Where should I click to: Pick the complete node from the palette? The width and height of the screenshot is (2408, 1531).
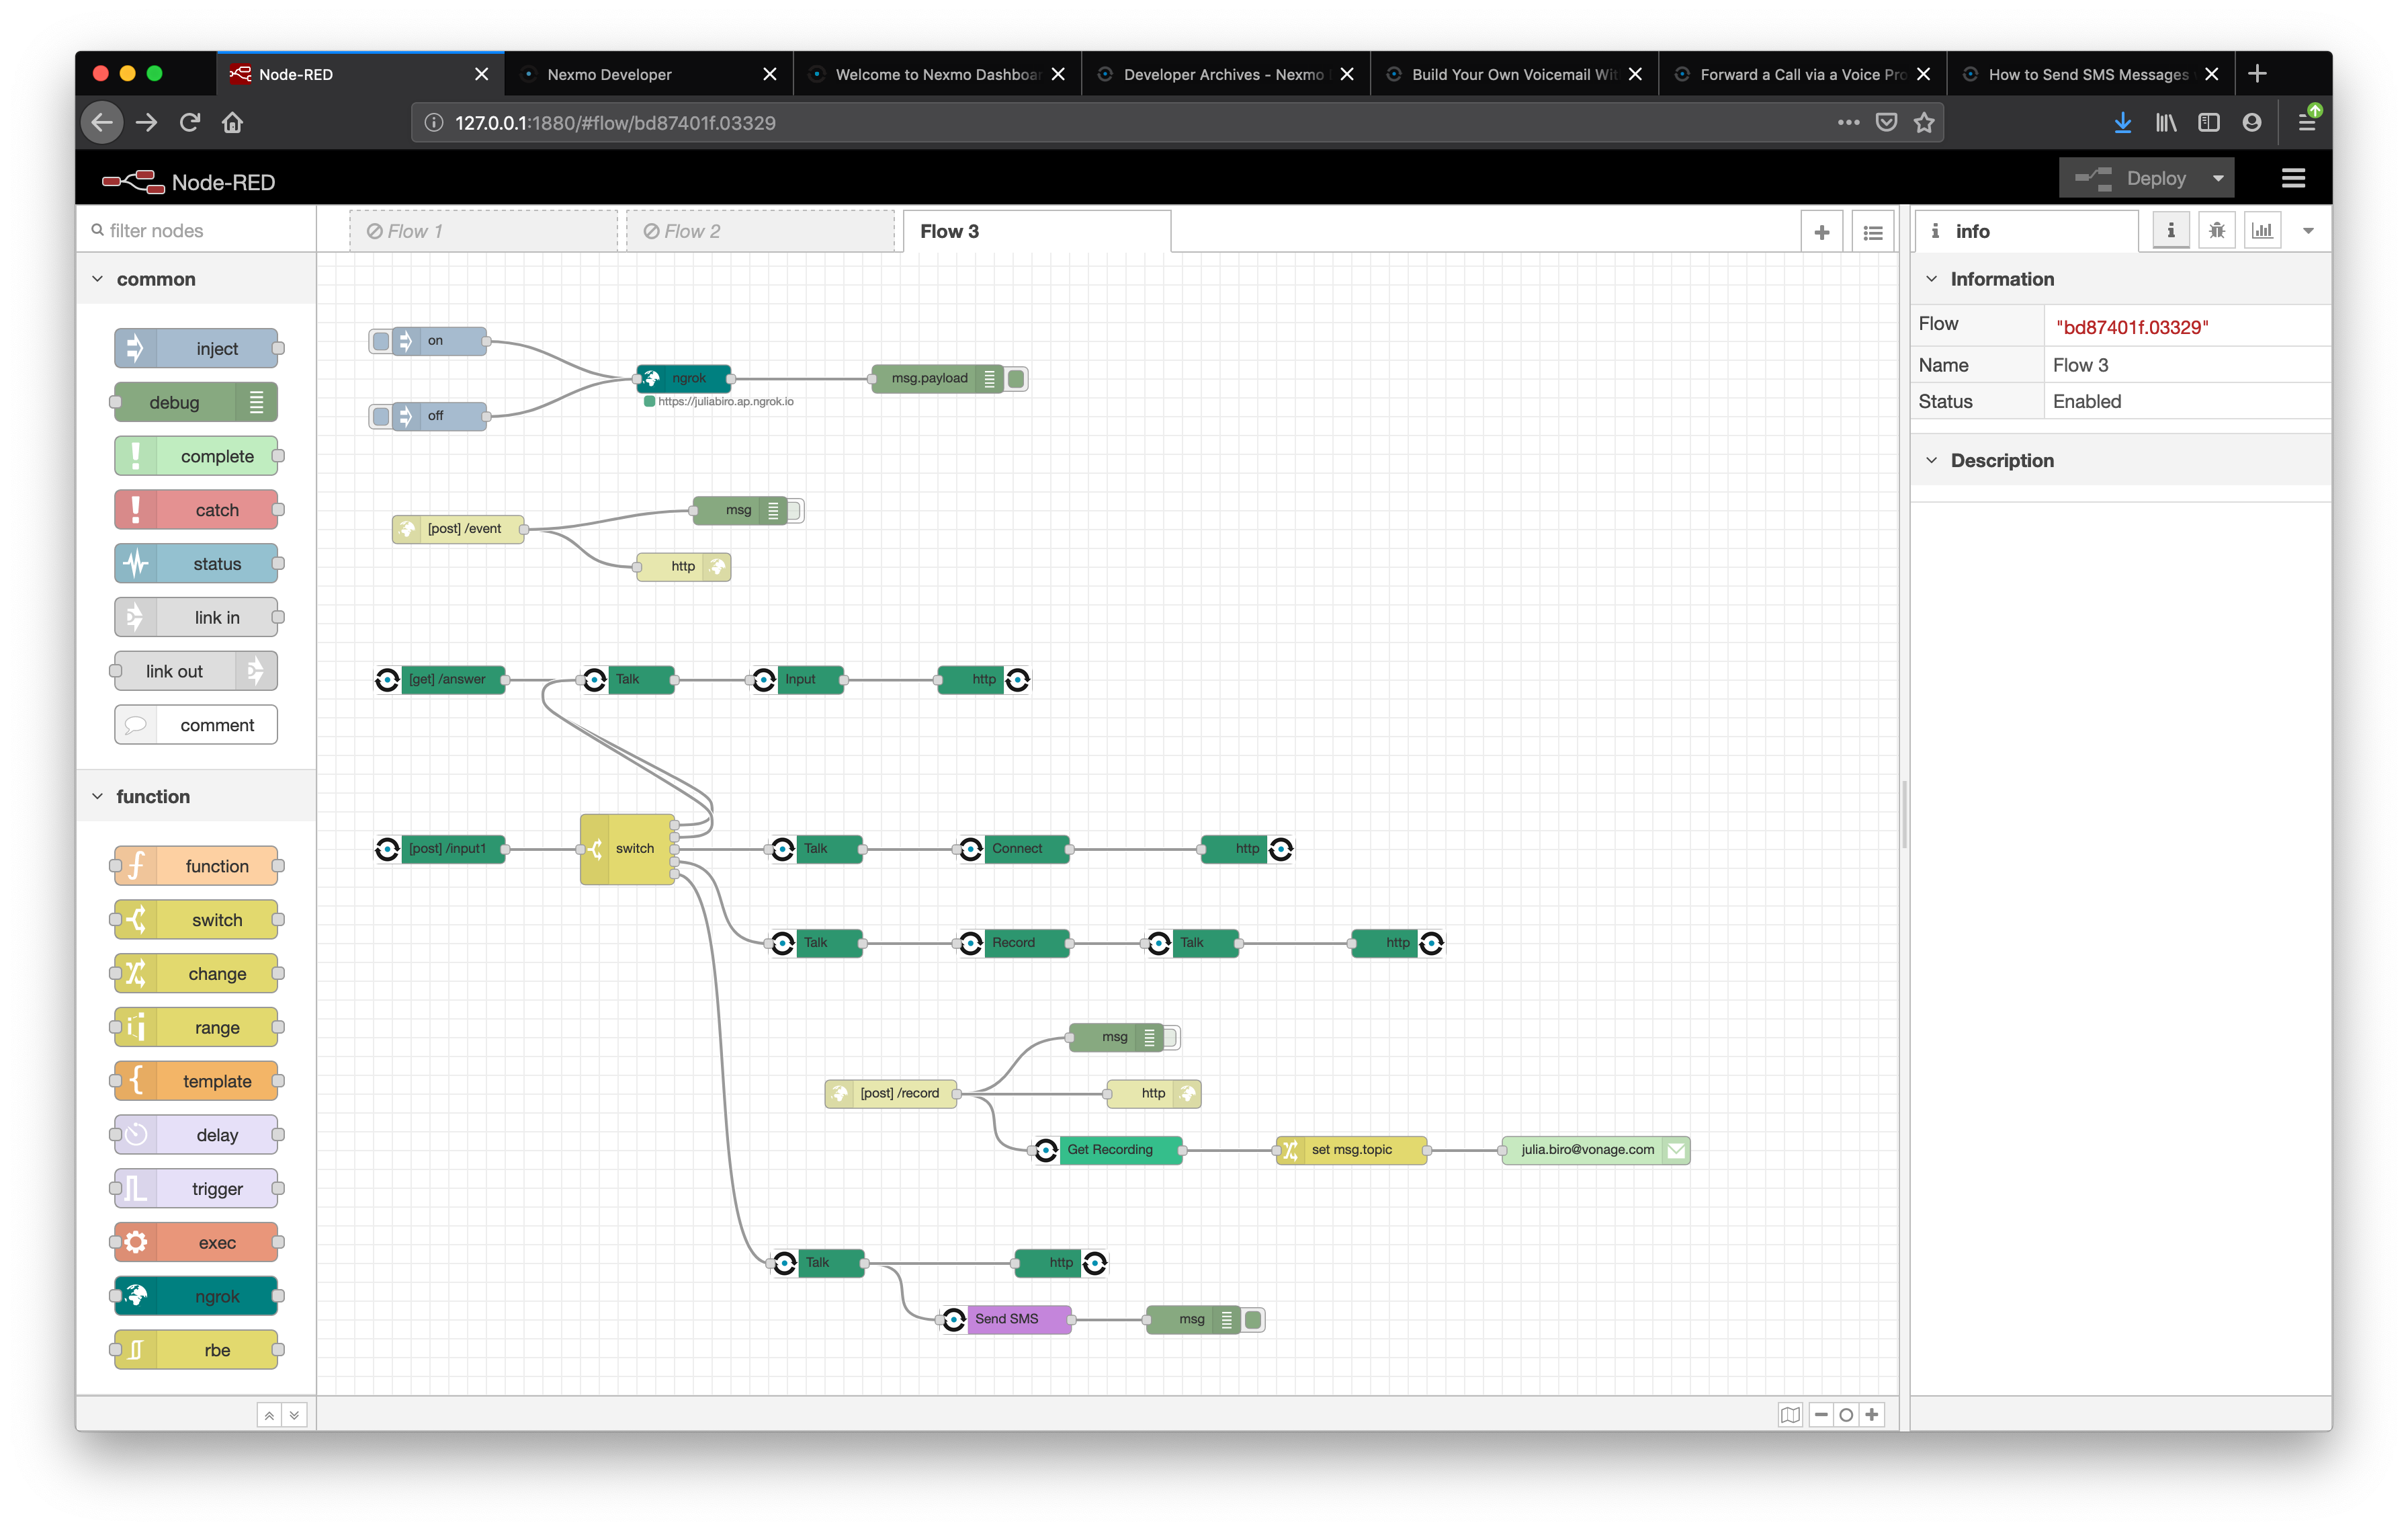196,456
